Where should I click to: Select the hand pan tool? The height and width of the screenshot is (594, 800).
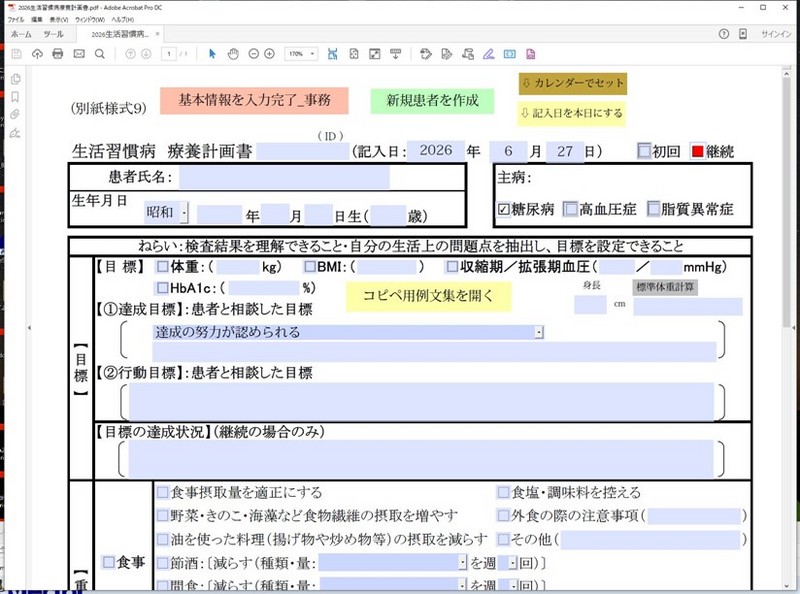[233, 54]
